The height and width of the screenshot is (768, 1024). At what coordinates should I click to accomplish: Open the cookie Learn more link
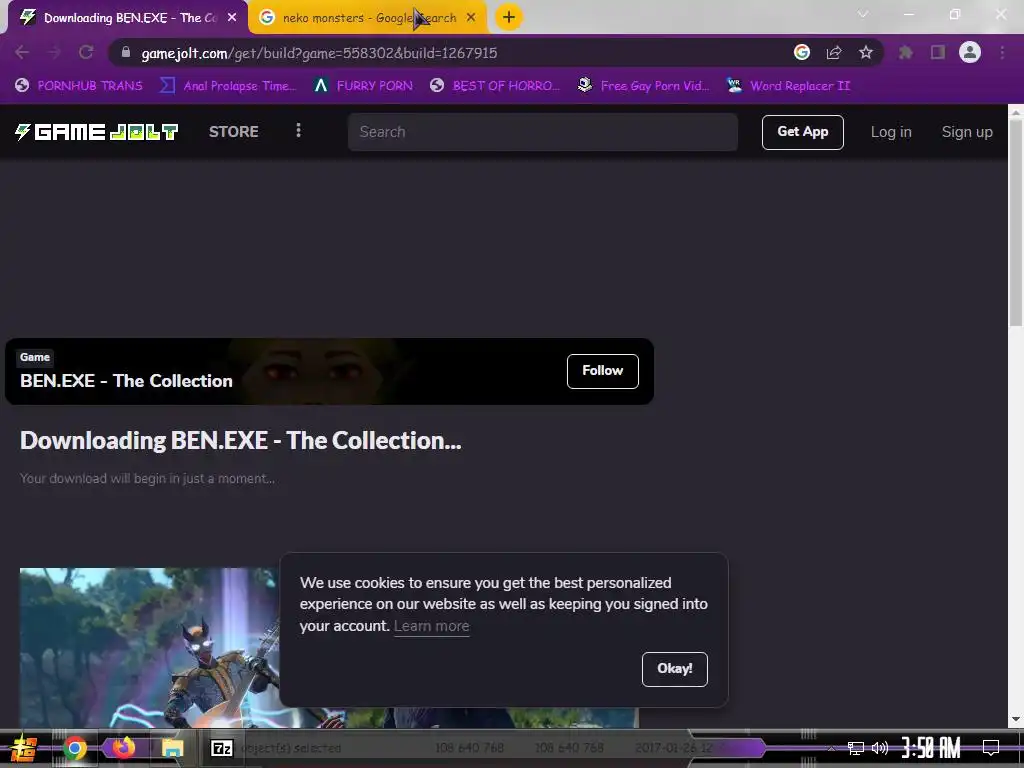point(431,626)
